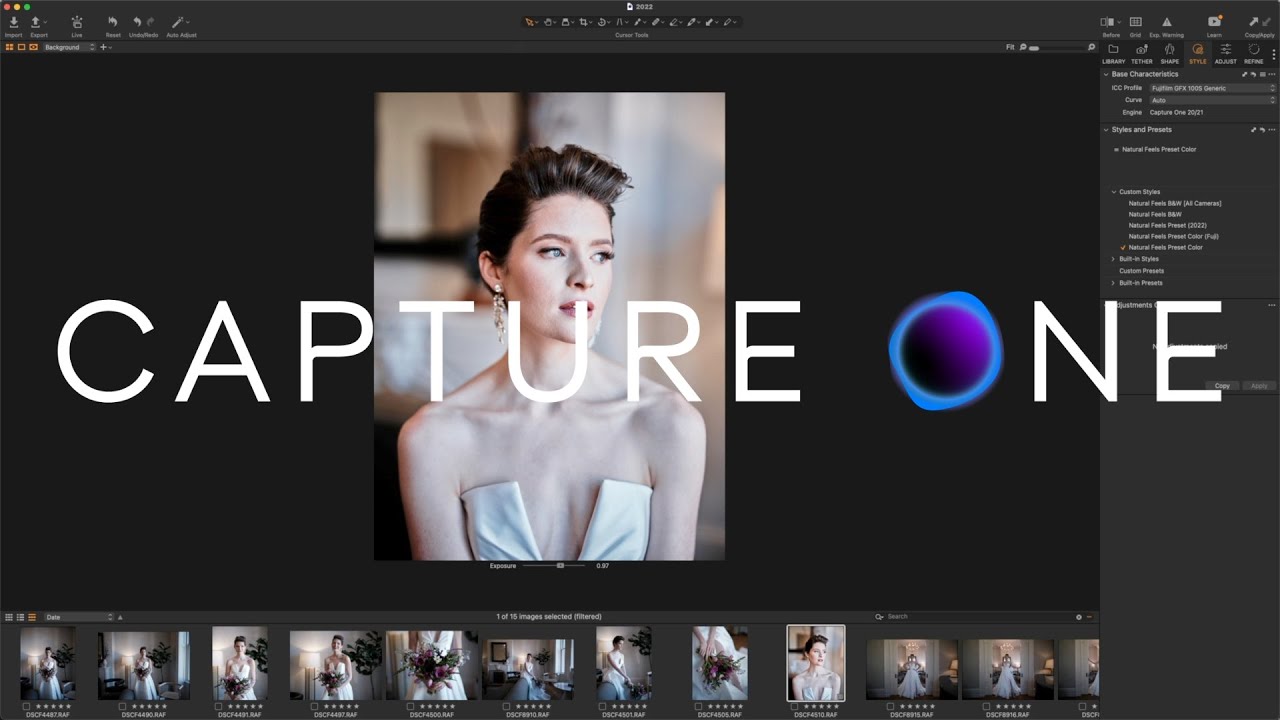The height and width of the screenshot is (720, 1280).
Task: Select the Rotate cursor tool
Action: coord(602,22)
